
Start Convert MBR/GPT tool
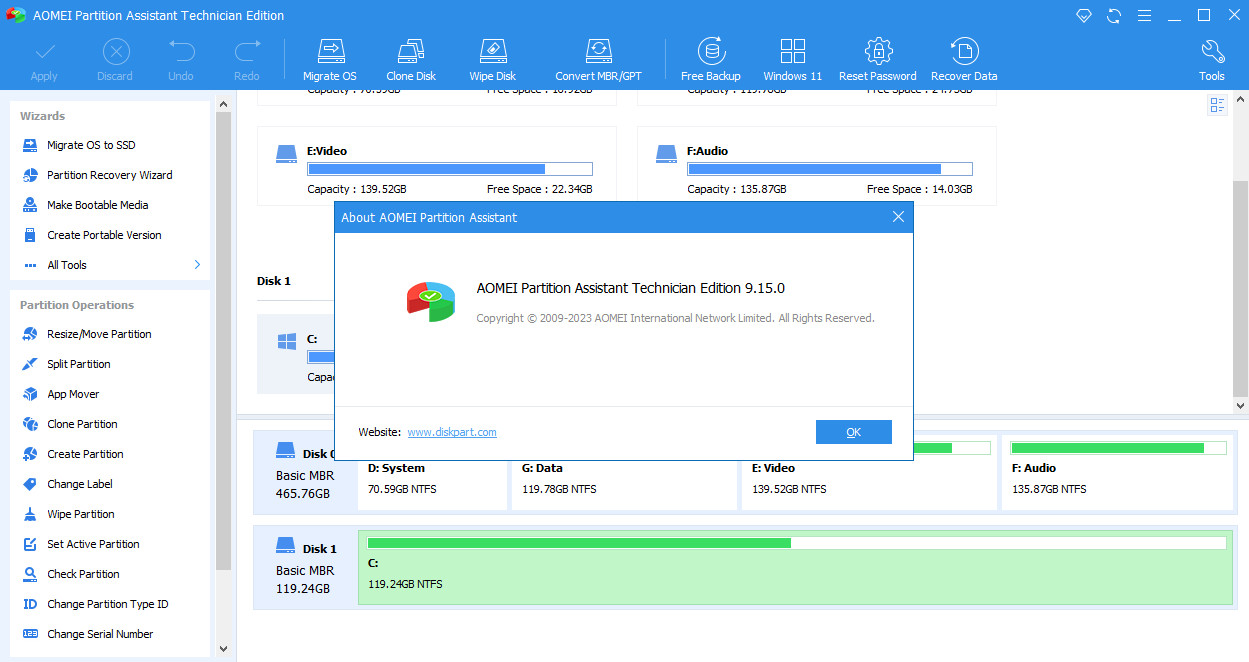point(598,60)
